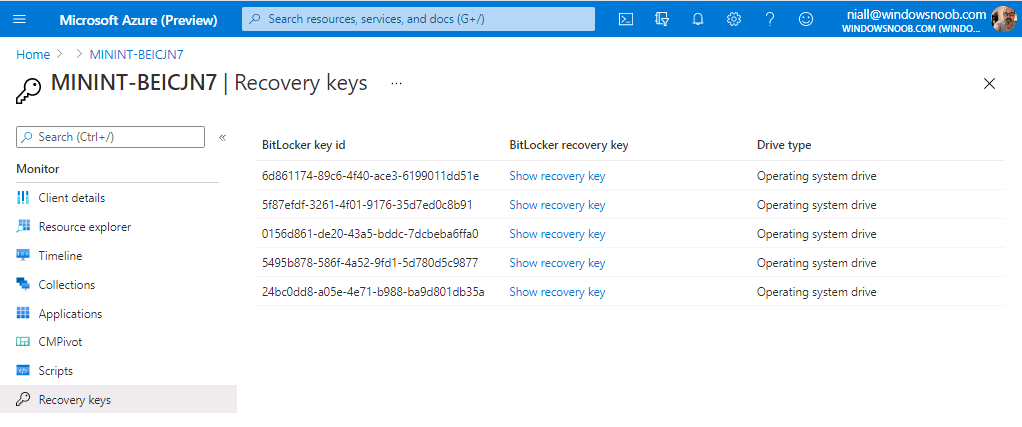1022x427 pixels.
Task: Show recovery key for 6d861174 key id
Action: click(x=557, y=176)
